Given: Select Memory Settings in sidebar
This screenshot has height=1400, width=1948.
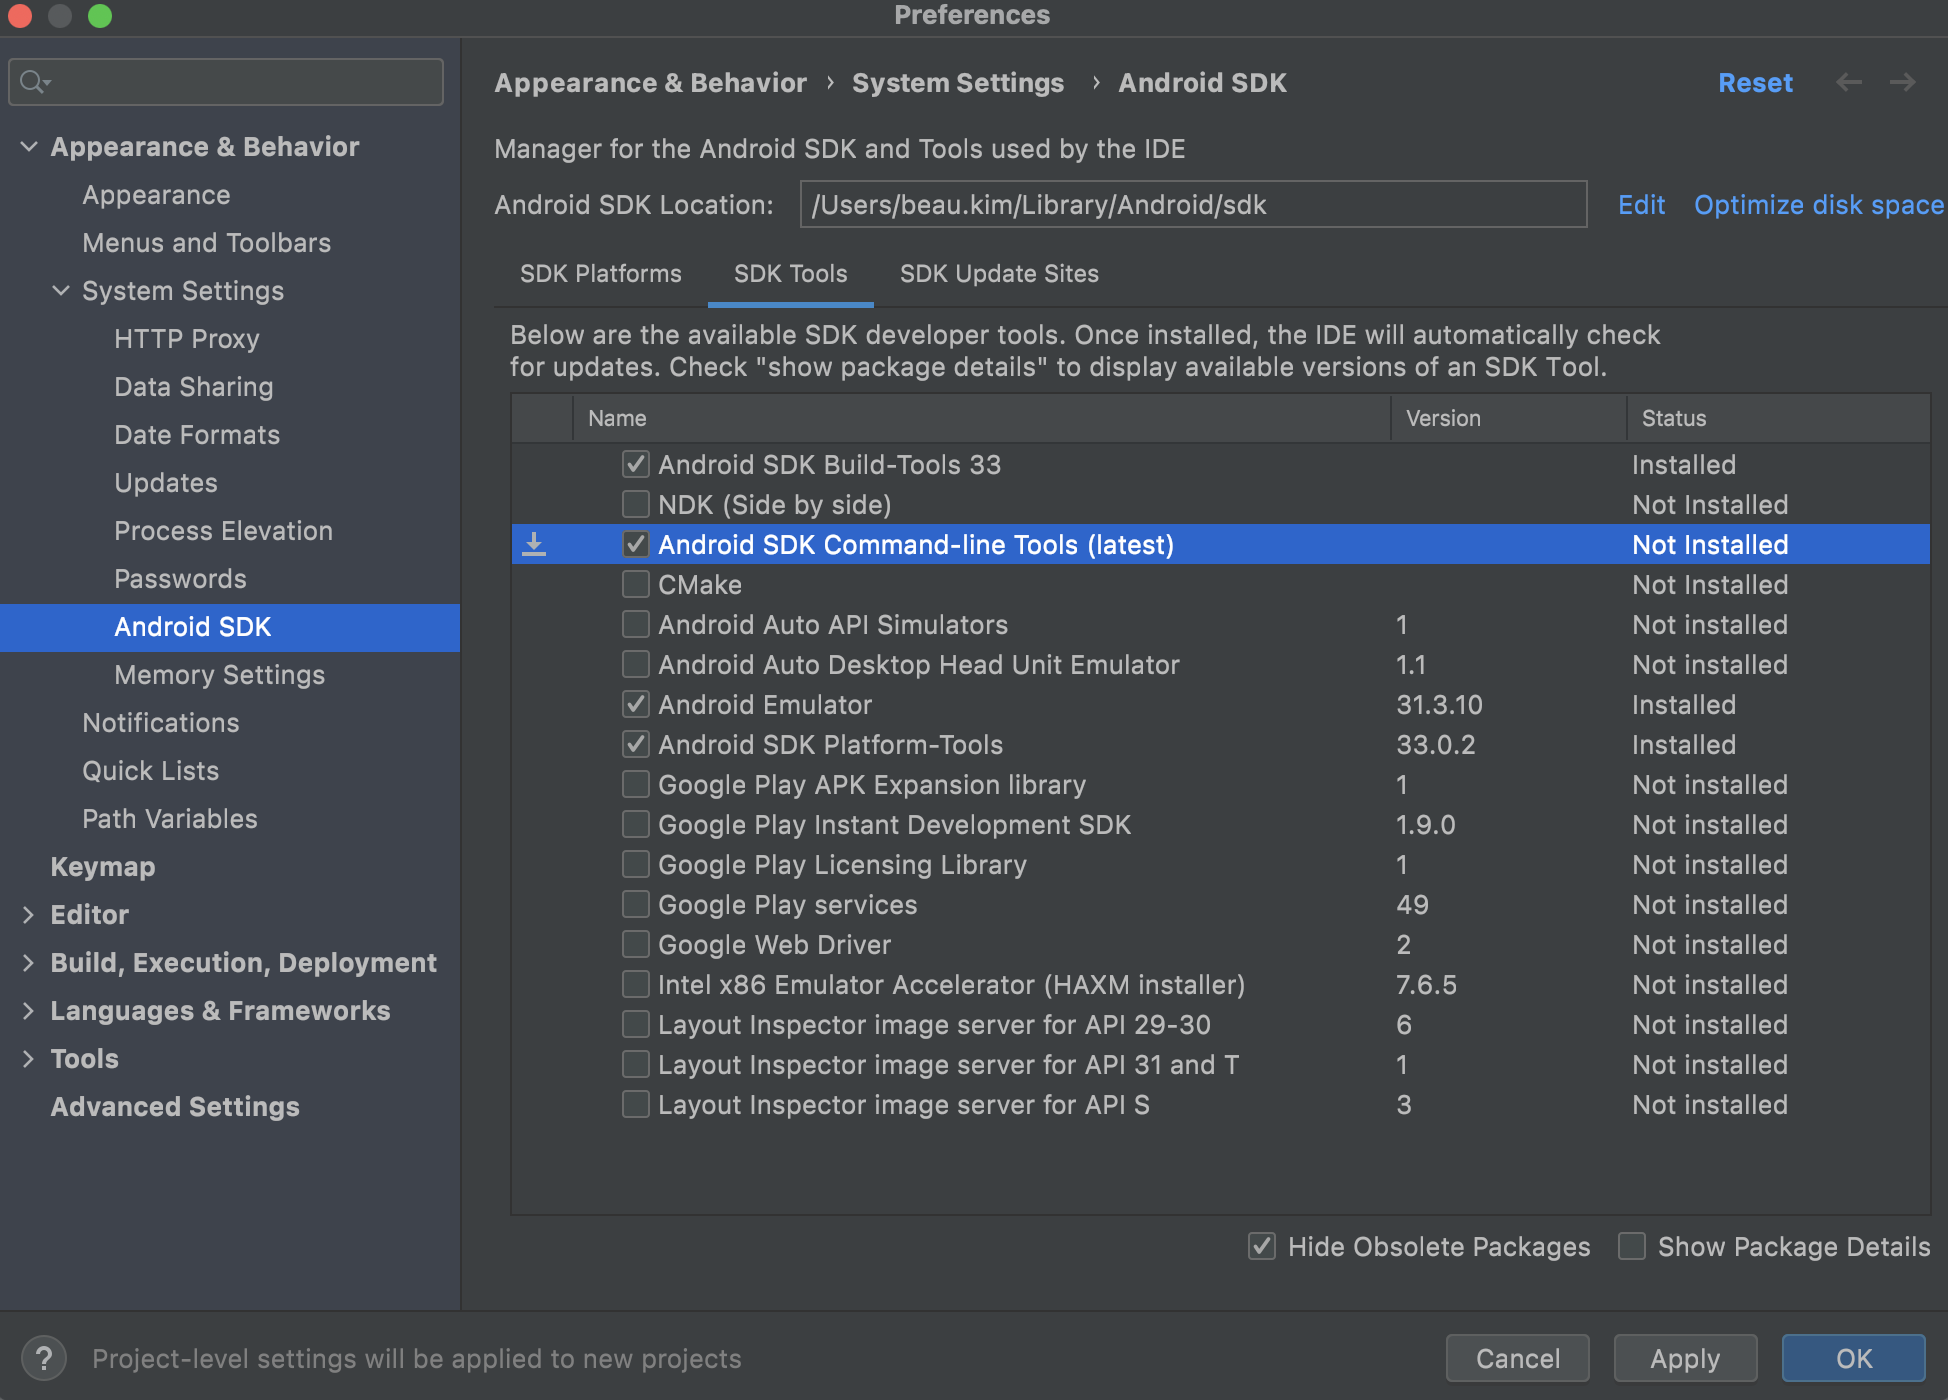Looking at the screenshot, I should click(x=219, y=675).
